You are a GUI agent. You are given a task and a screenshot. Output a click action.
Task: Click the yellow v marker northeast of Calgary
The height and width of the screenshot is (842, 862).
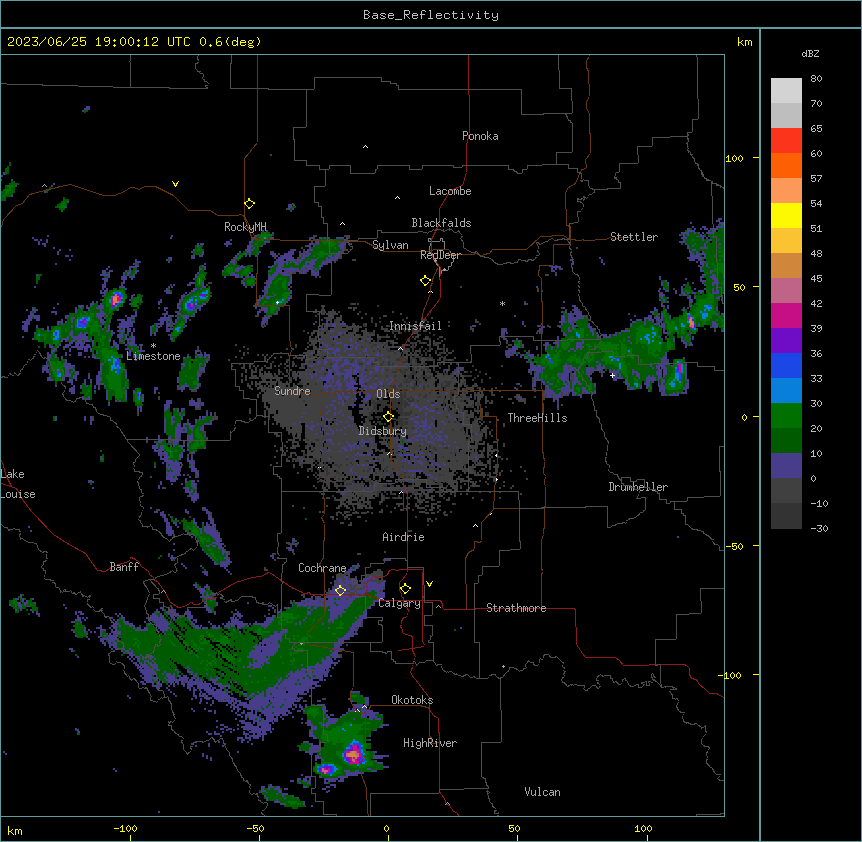click(x=429, y=584)
